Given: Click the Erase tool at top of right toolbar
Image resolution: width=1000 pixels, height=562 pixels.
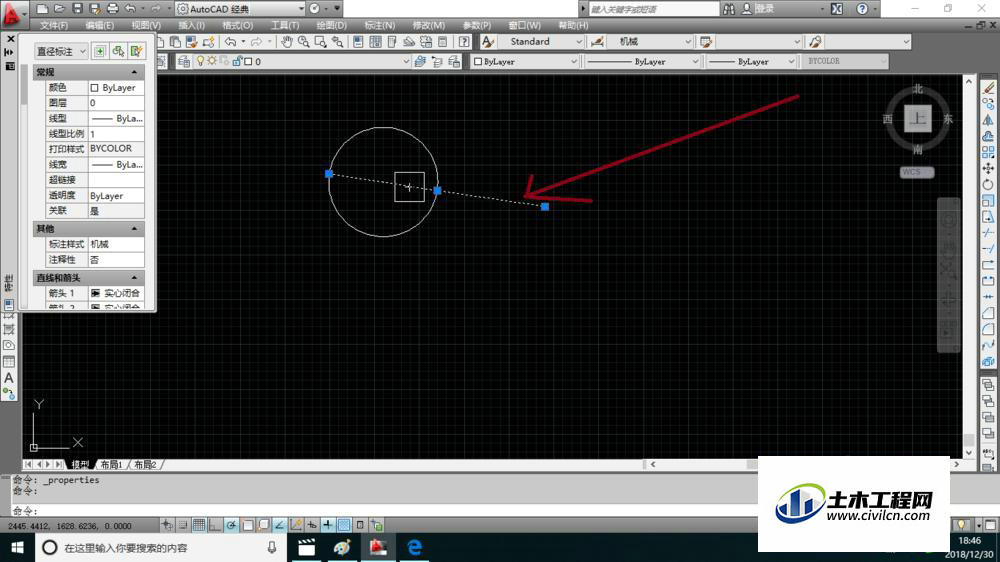Looking at the screenshot, I should pos(988,88).
